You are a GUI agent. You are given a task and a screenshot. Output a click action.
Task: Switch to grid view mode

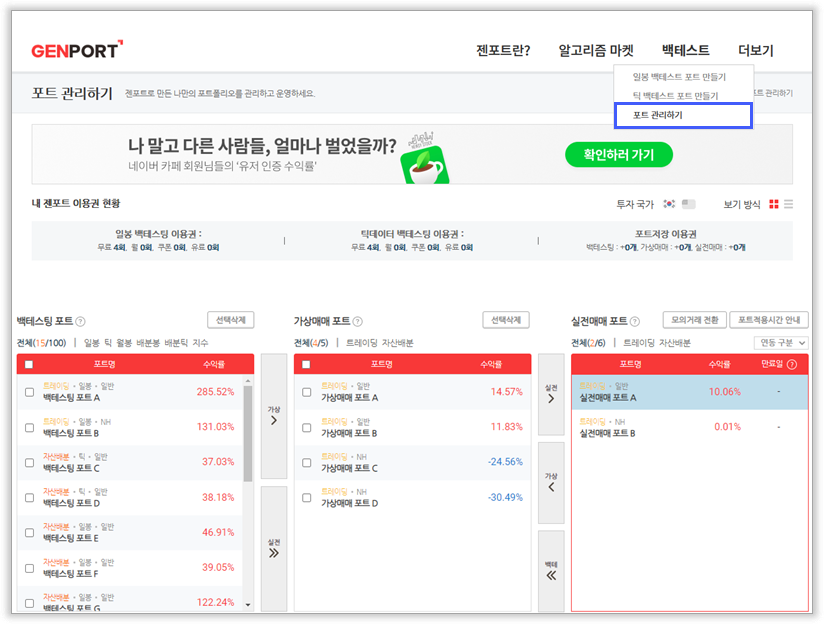pos(773,204)
